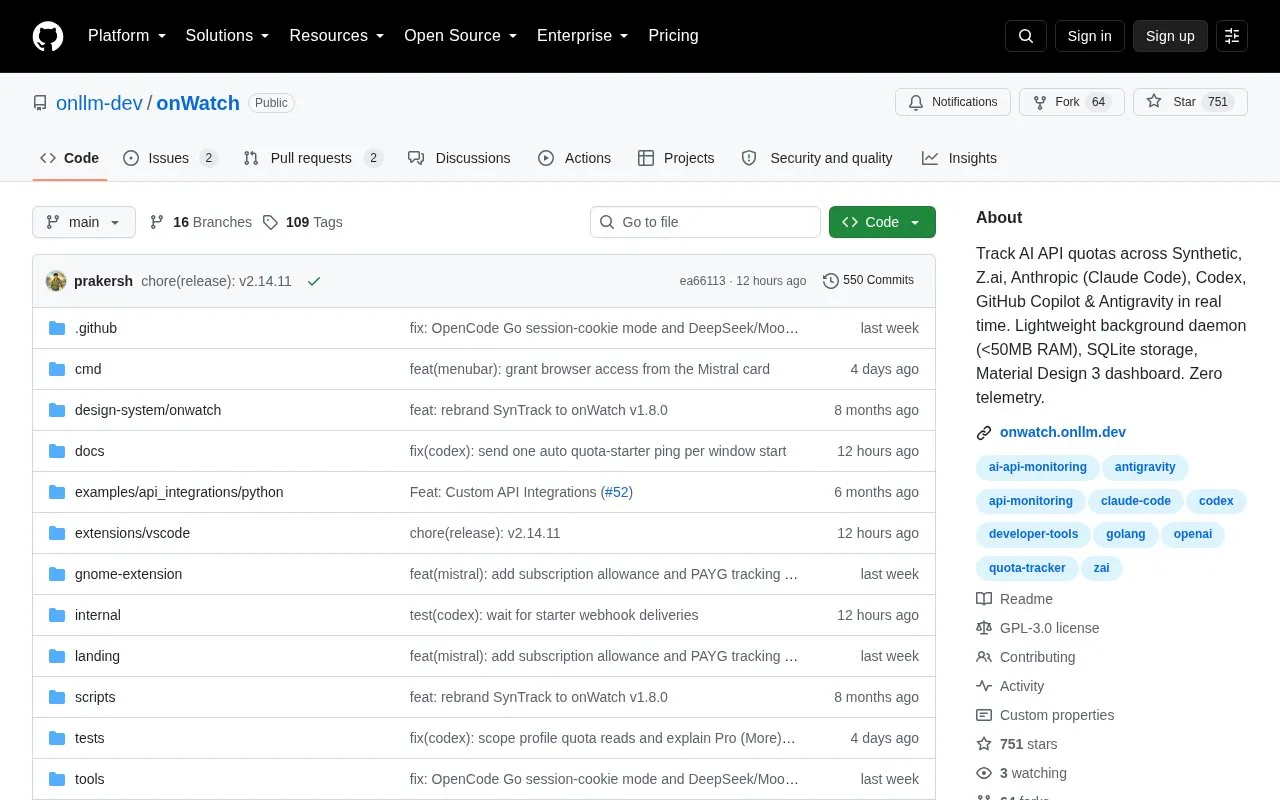Open the Pricing page
This screenshot has height=800, width=1280.
[x=673, y=36]
